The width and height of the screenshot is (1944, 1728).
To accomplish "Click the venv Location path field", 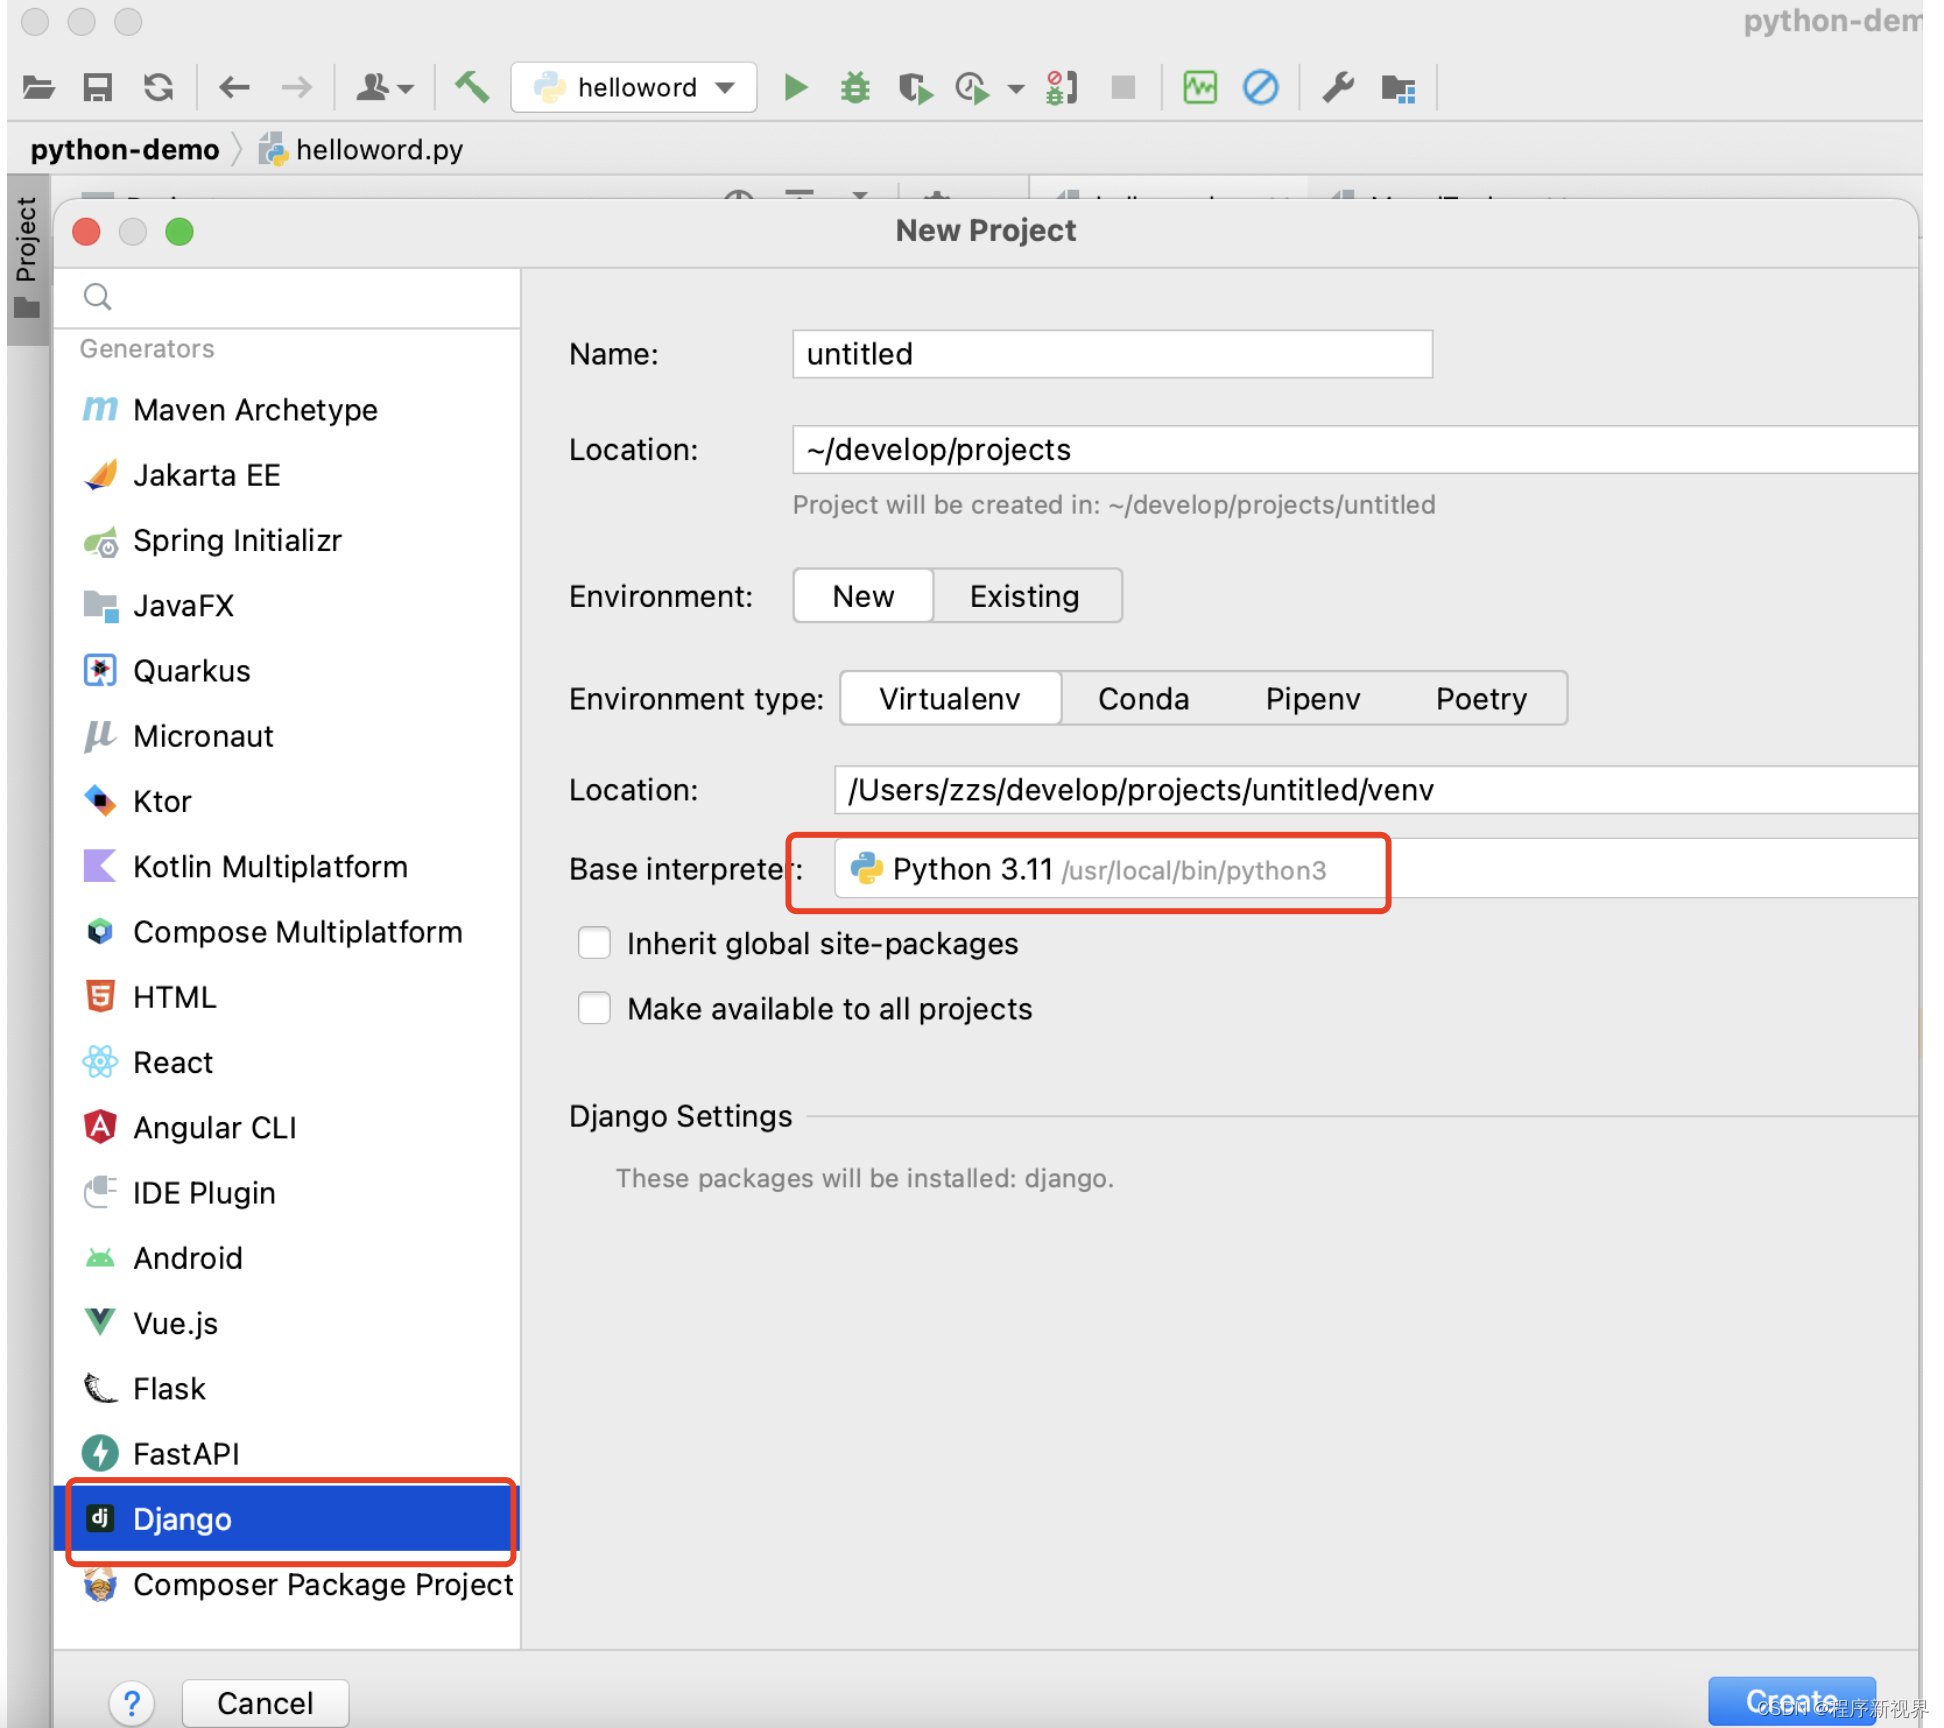I will point(1376,790).
